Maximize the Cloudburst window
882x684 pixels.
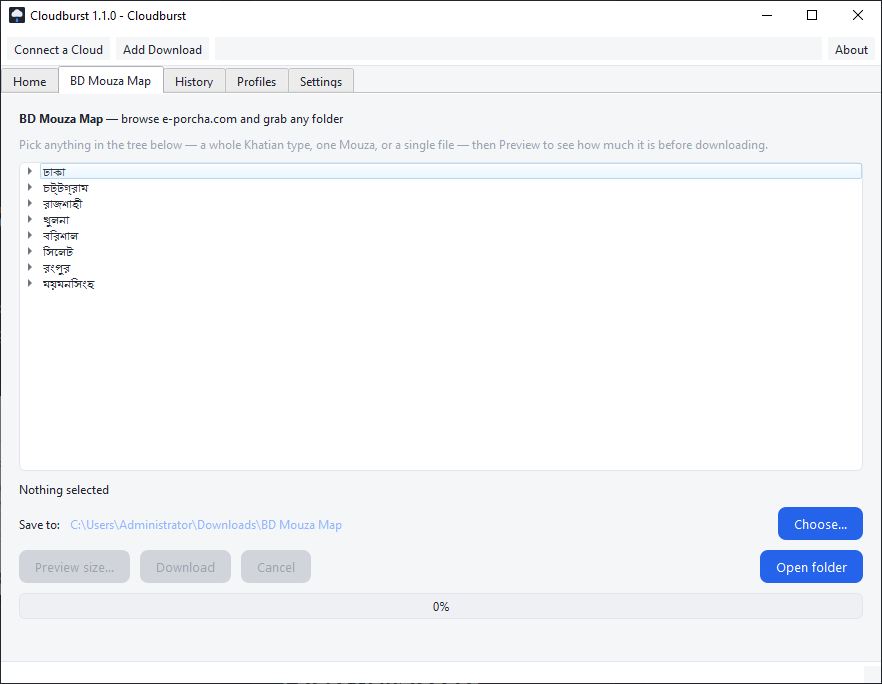[x=812, y=15]
